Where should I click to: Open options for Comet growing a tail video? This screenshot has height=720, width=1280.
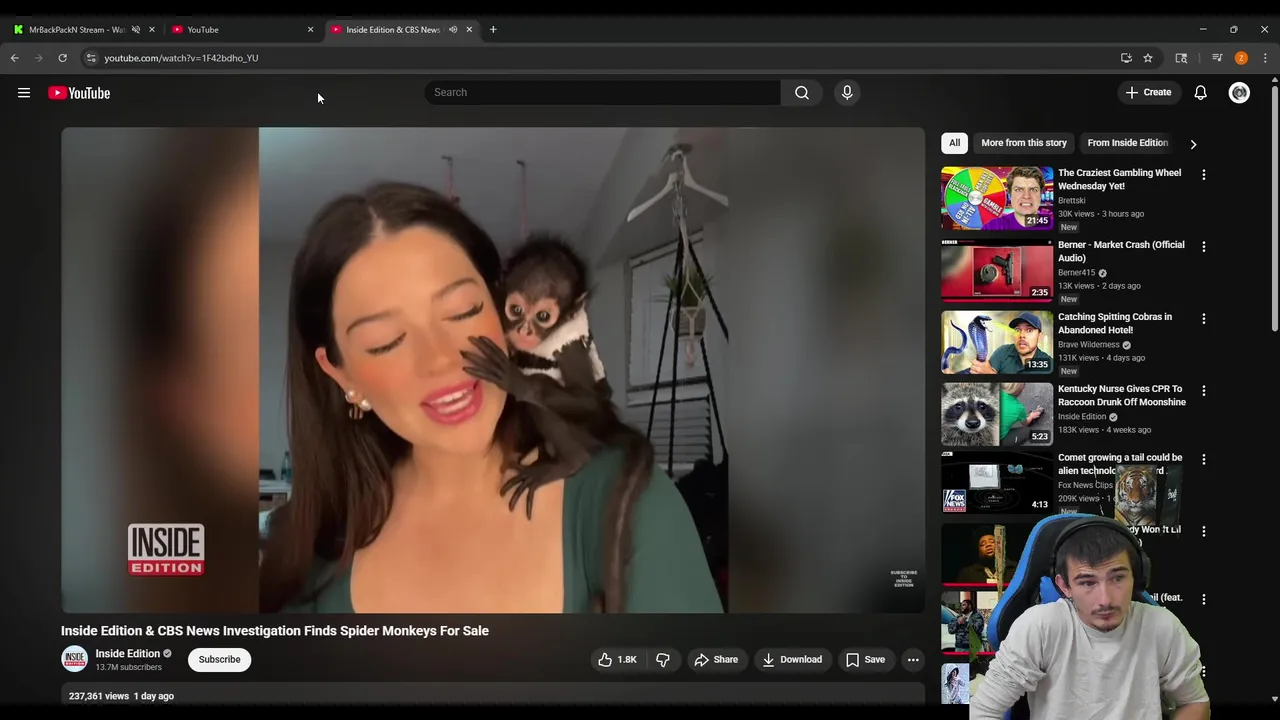1204,459
